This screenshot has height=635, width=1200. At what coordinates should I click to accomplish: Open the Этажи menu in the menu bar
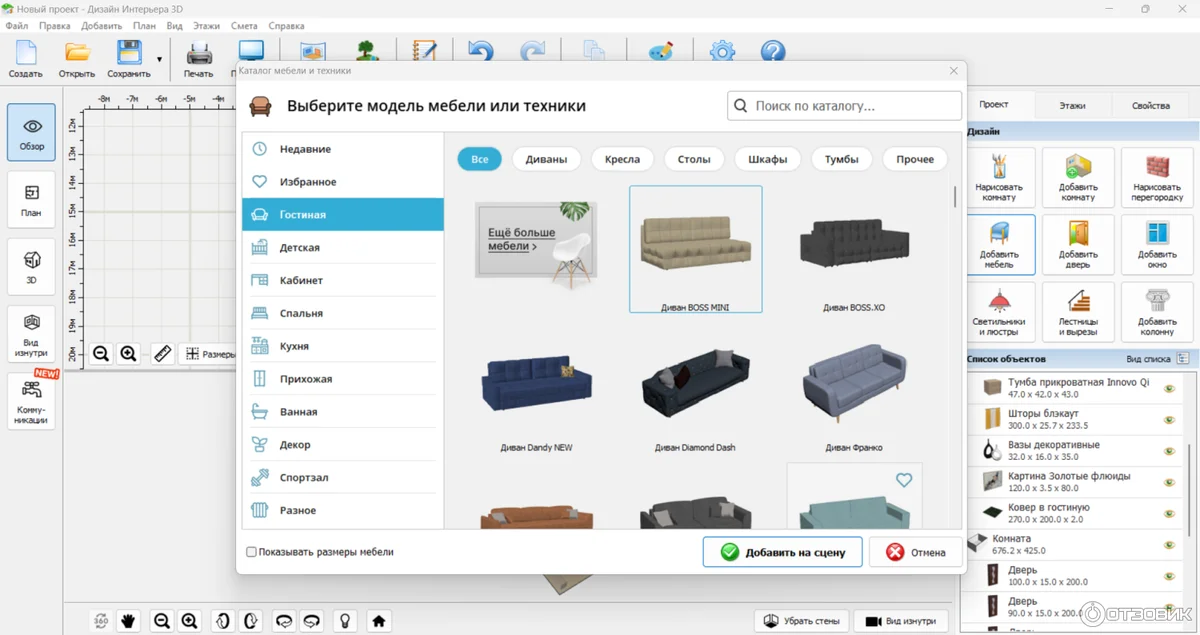click(x=207, y=26)
